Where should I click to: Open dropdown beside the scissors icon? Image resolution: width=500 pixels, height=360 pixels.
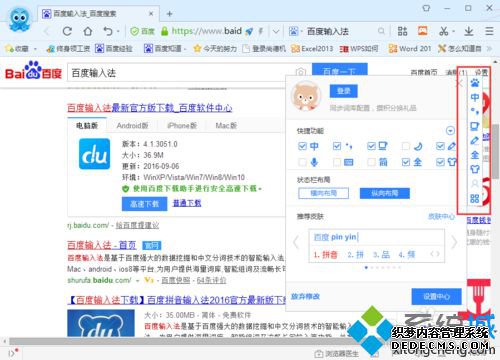click(x=454, y=32)
